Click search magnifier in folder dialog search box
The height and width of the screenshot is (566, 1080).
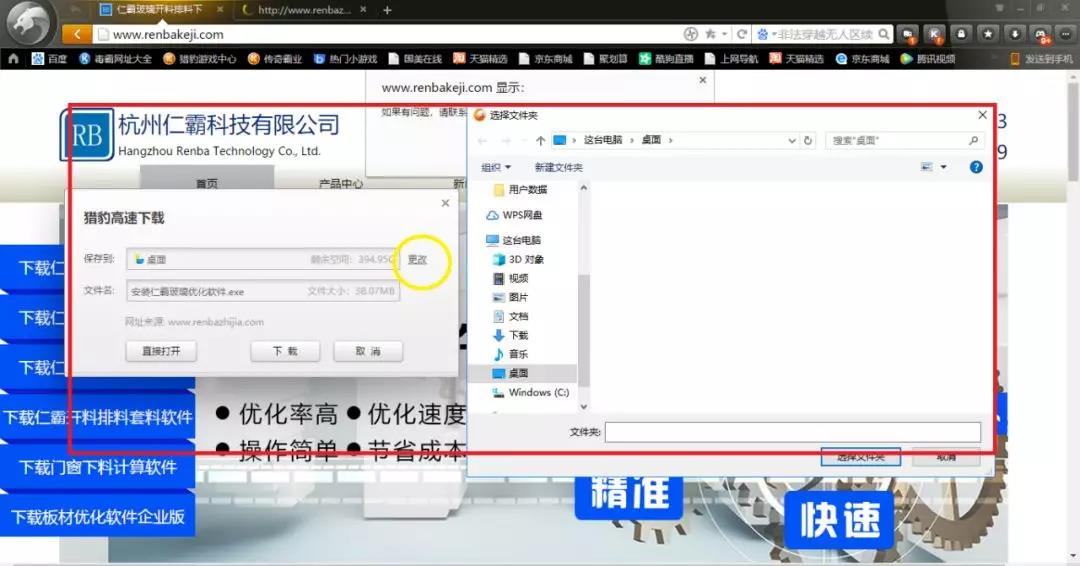click(x=973, y=140)
